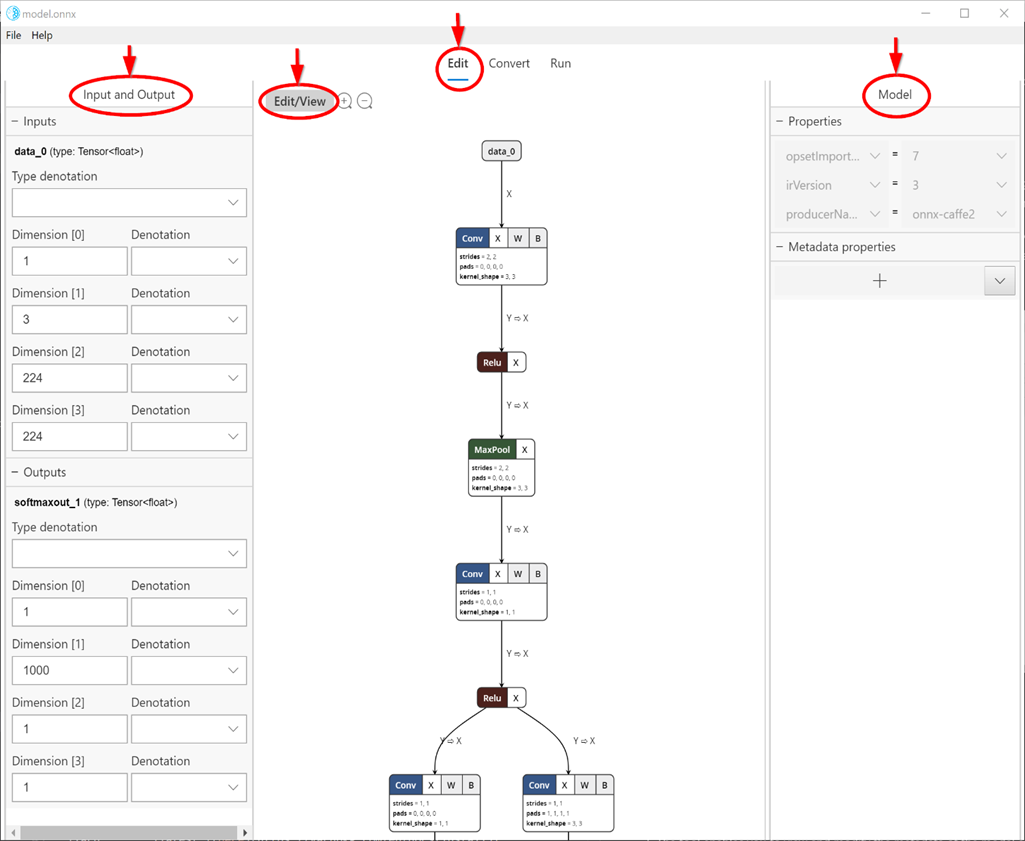Select the data_0 input node in the graph
Screen dimensions: 1025x841
(x=501, y=150)
